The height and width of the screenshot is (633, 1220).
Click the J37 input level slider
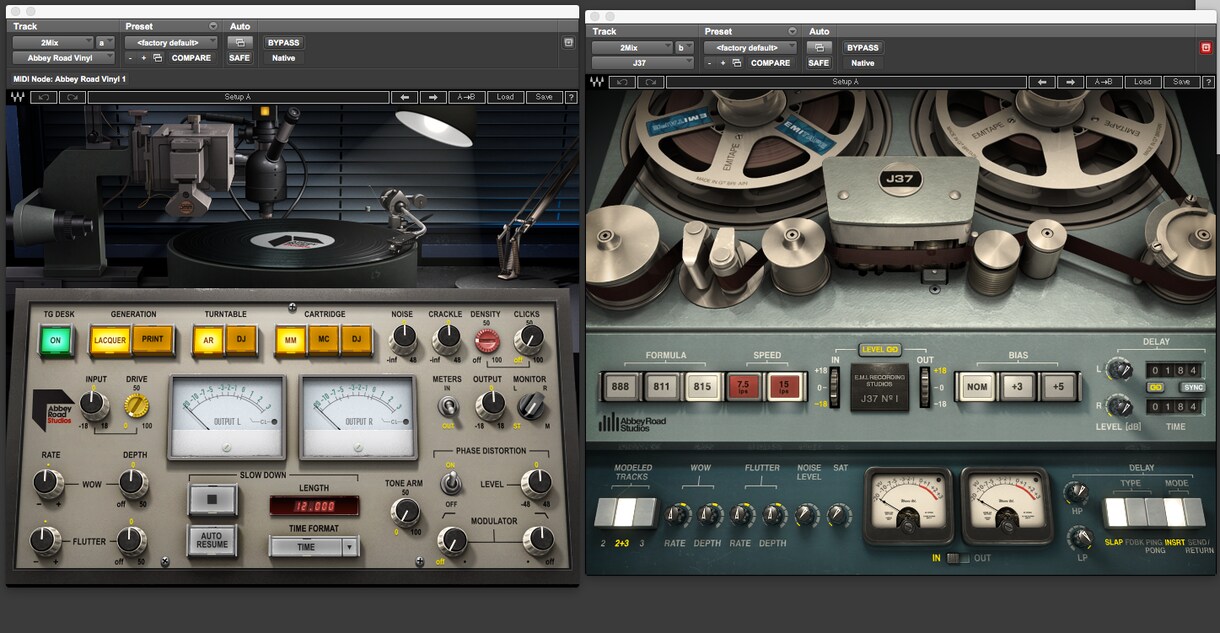pyautogui.click(x=837, y=387)
